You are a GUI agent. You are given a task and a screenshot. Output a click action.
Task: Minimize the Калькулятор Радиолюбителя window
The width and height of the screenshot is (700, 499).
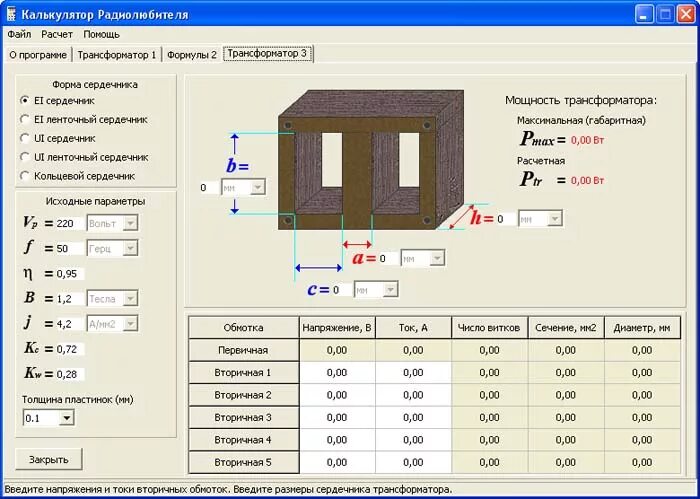[643, 15]
